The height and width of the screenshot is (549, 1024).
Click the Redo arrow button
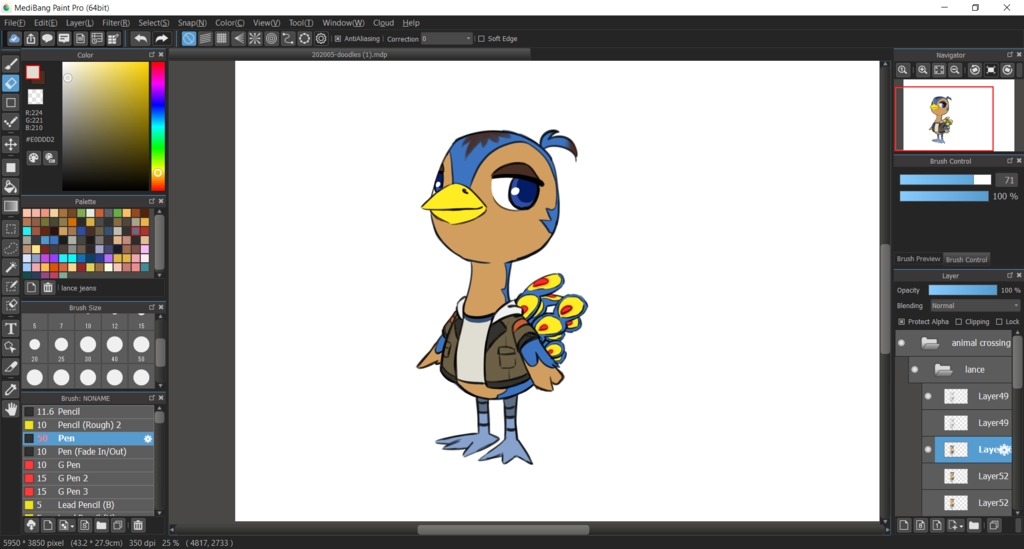click(161, 39)
